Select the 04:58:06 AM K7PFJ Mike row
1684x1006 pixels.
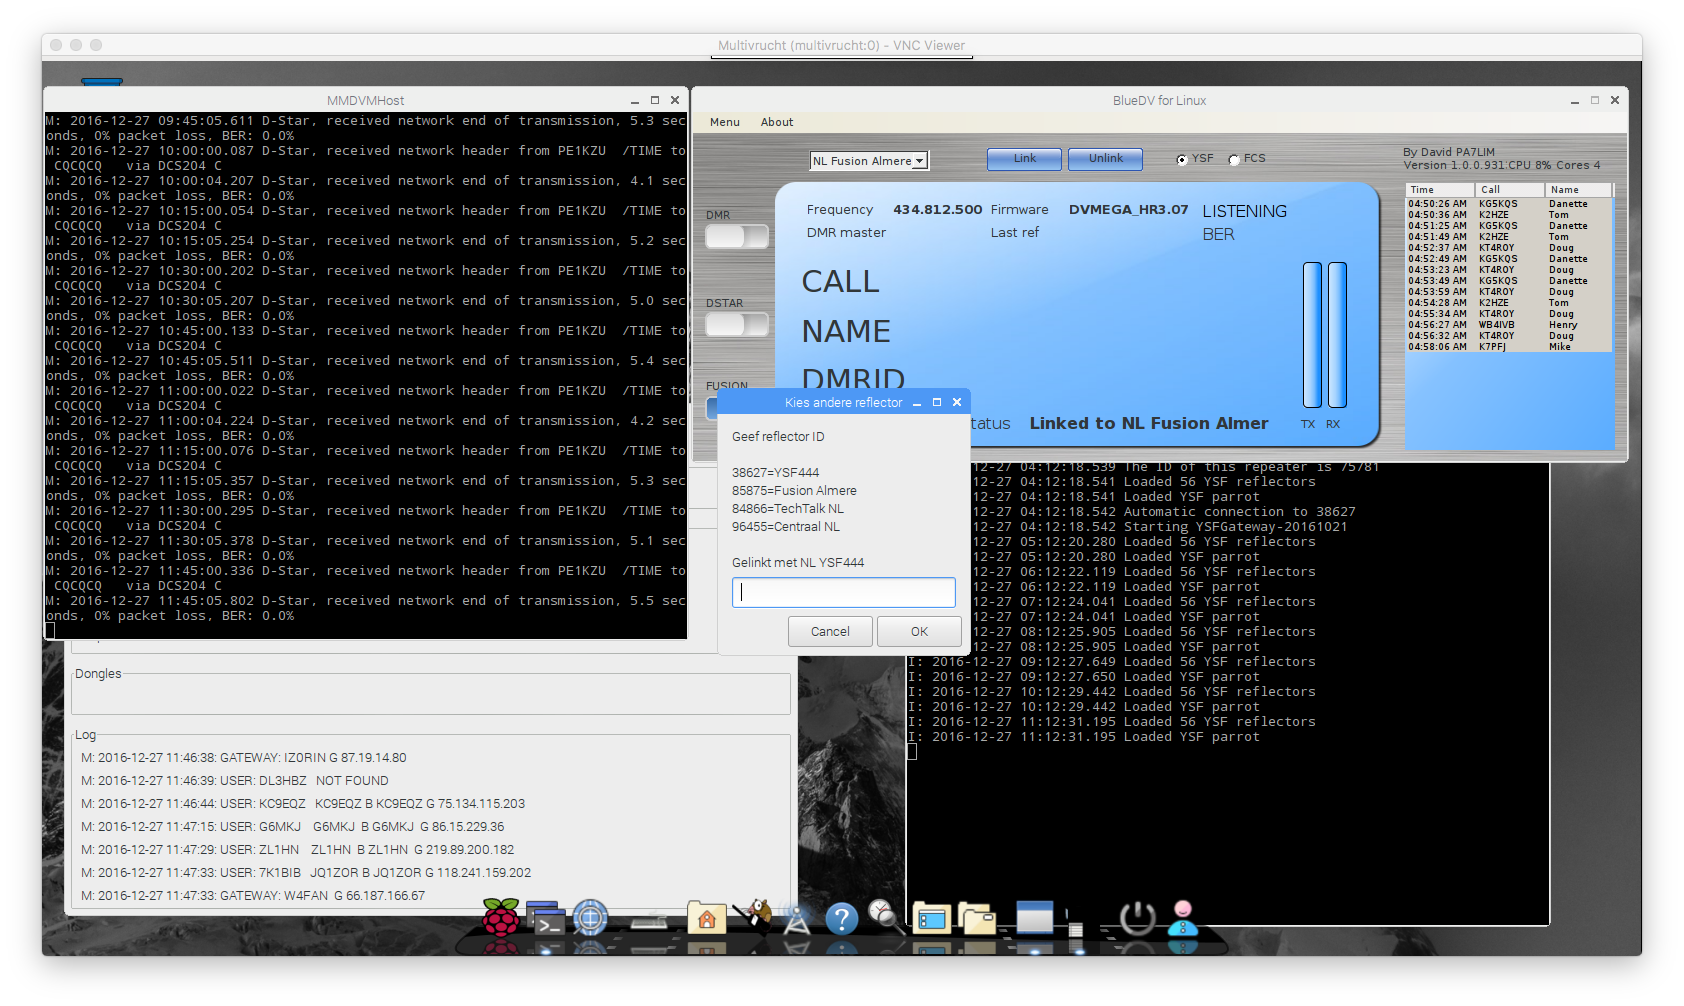tap(1508, 347)
